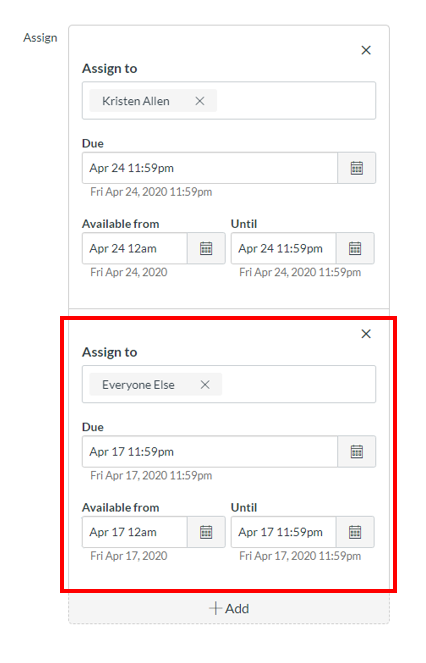This screenshot has height=663, width=426.
Task: Close the Kristen Allen assignment card
Action: coord(366,50)
